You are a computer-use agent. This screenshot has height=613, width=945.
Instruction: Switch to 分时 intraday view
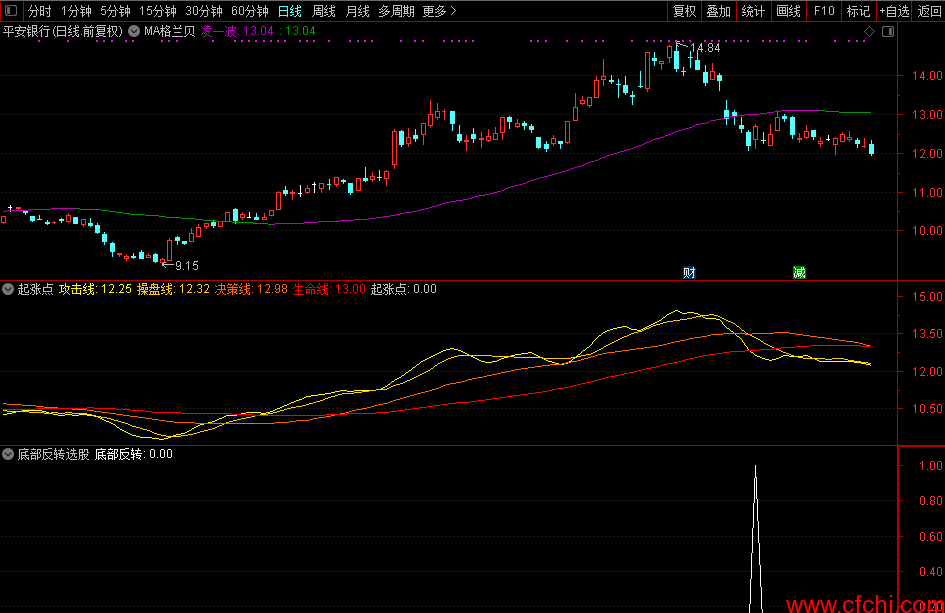click(40, 11)
